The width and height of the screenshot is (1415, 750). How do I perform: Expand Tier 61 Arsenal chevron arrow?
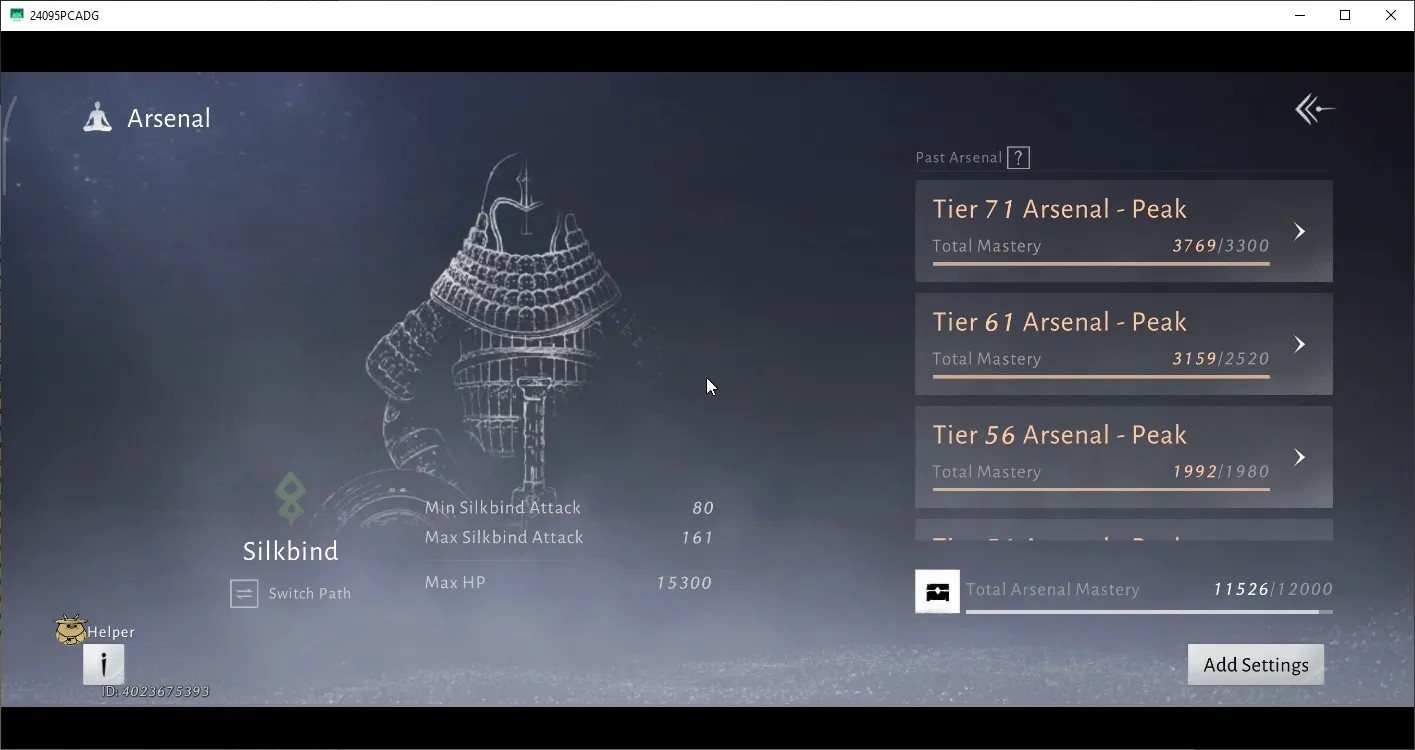[1299, 344]
